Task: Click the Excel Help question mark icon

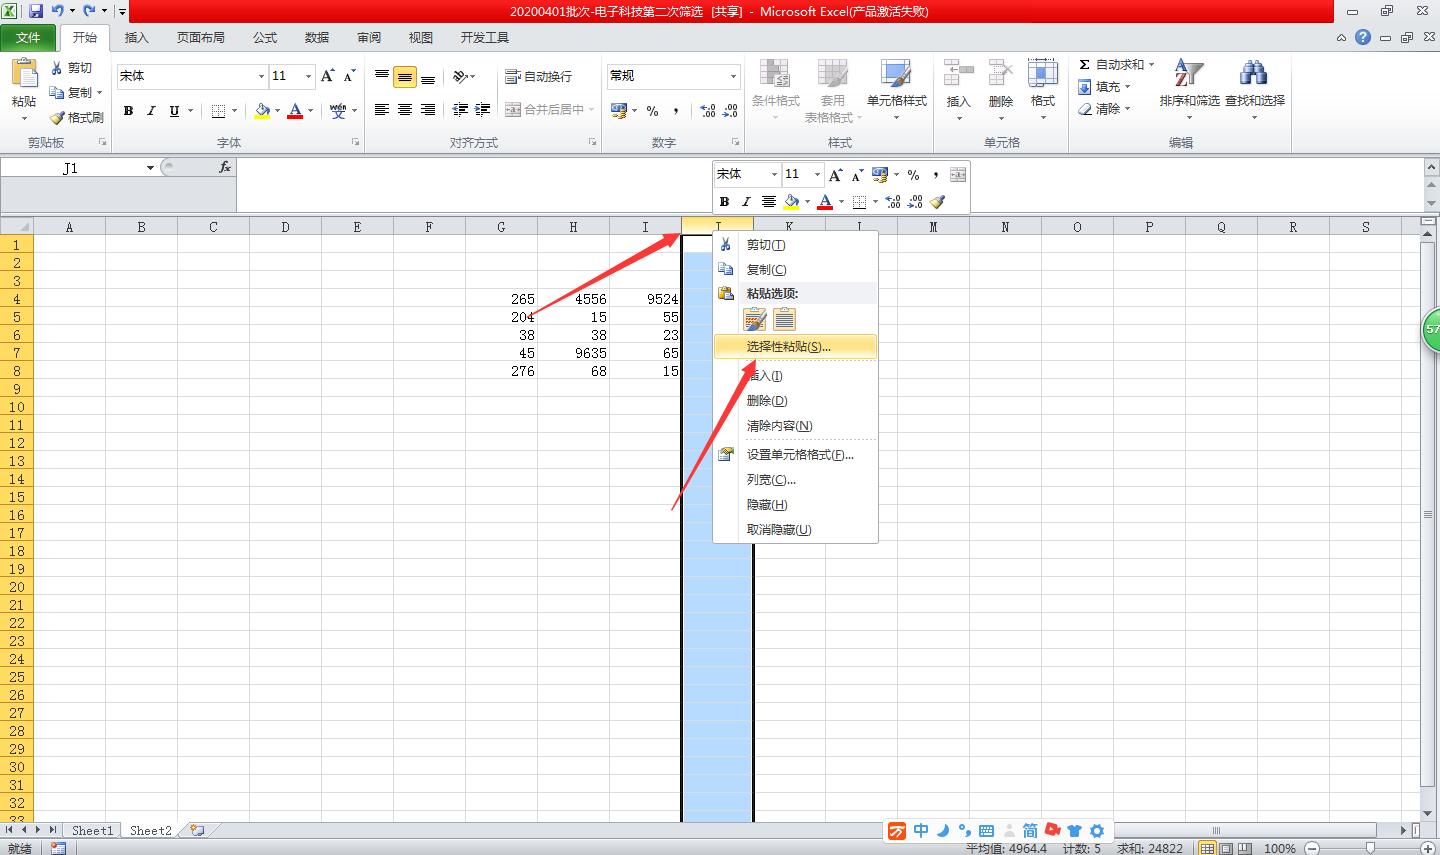Action: (1362, 37)
